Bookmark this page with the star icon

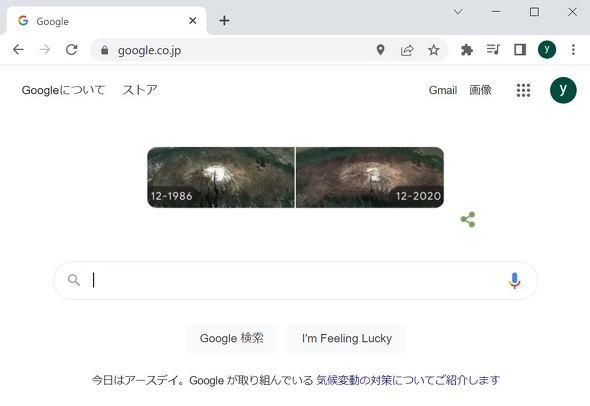click(x=433, y=50)
